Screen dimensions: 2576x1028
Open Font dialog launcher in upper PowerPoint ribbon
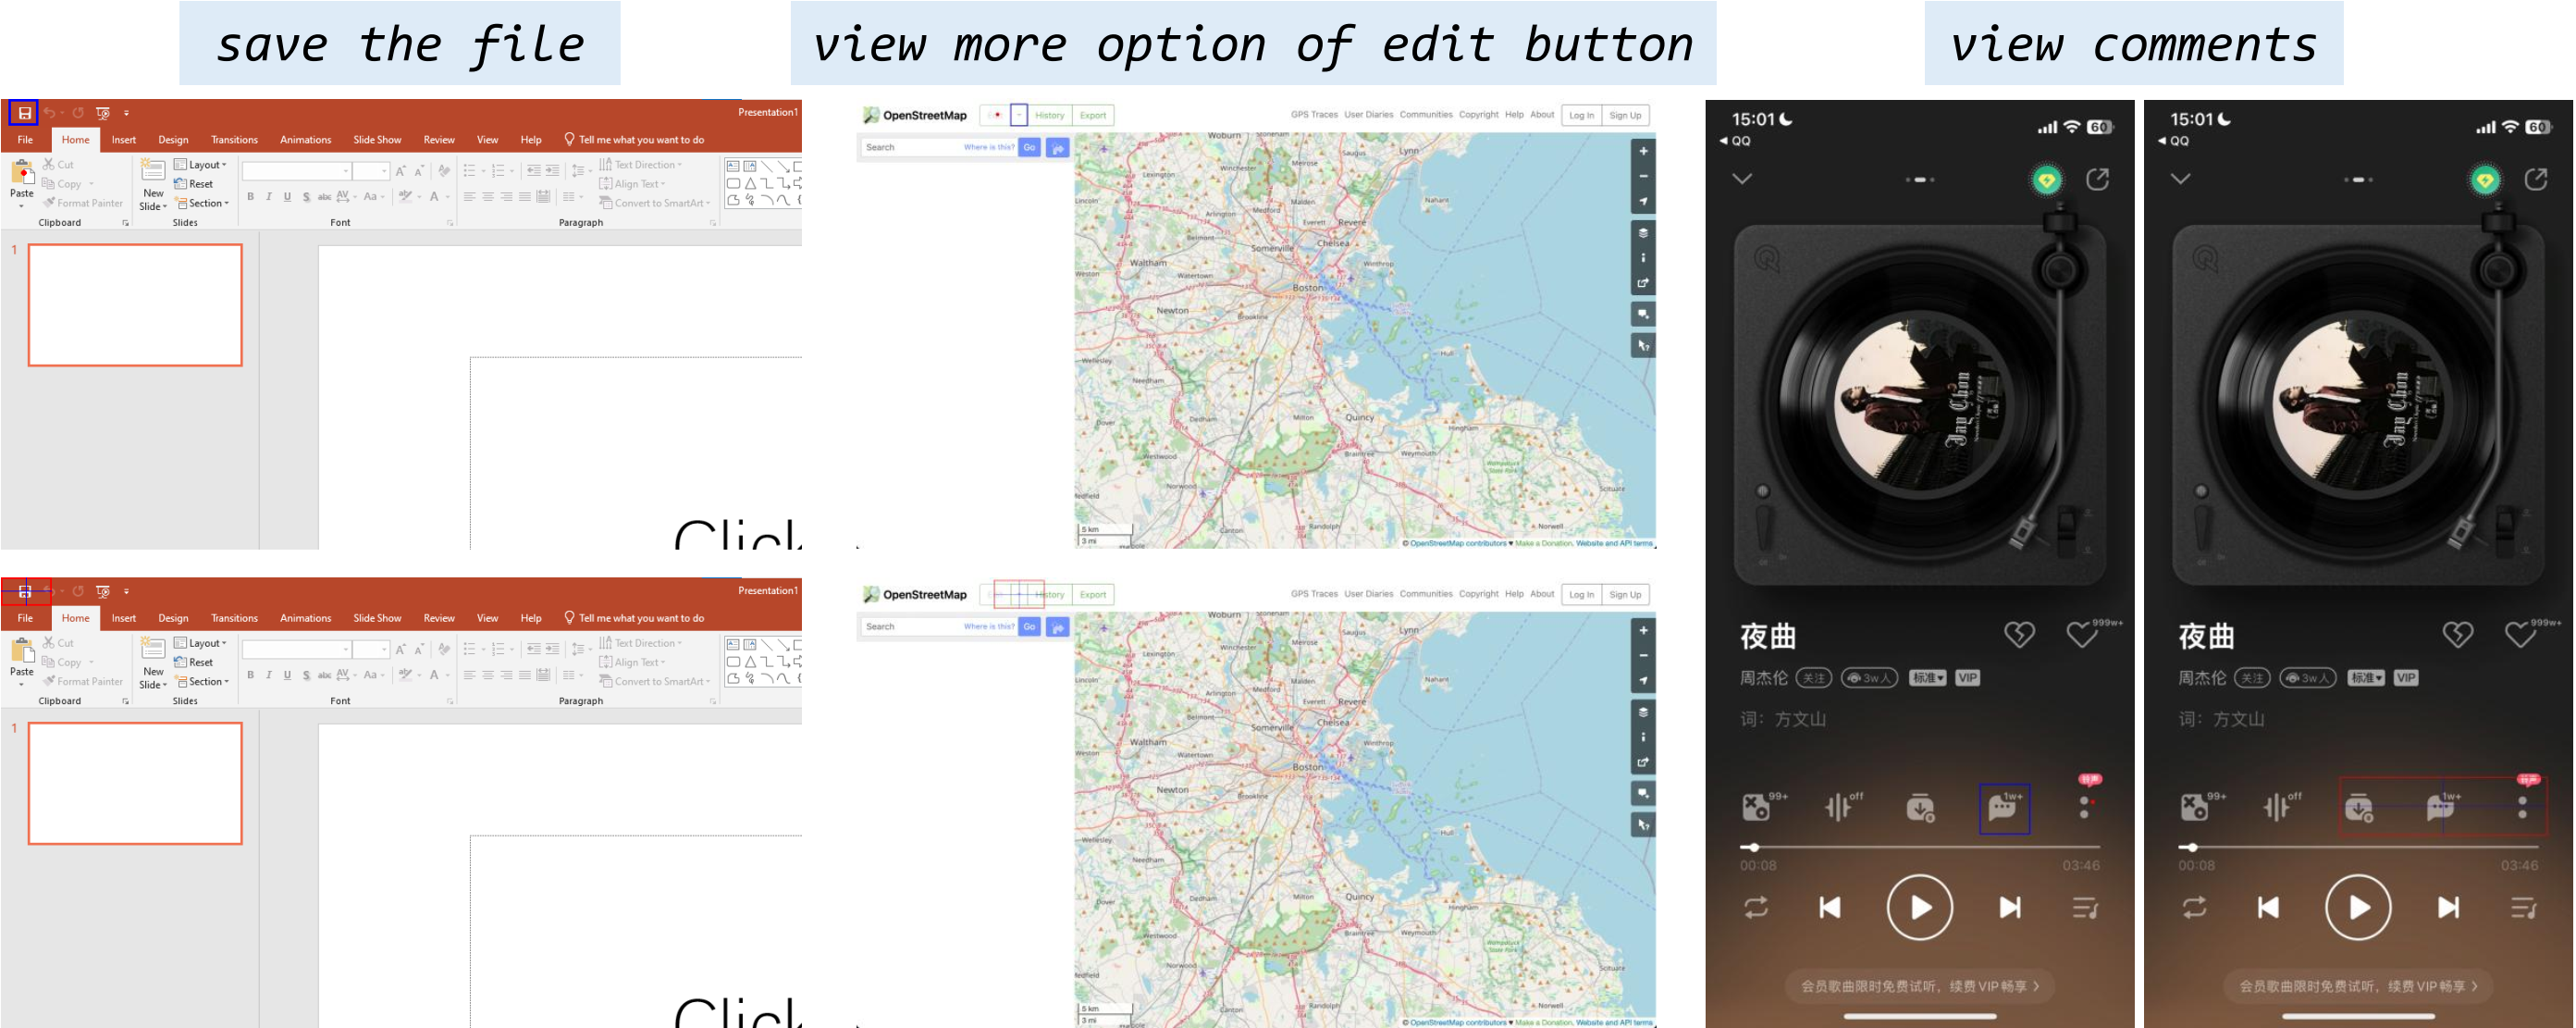point(450,223)
